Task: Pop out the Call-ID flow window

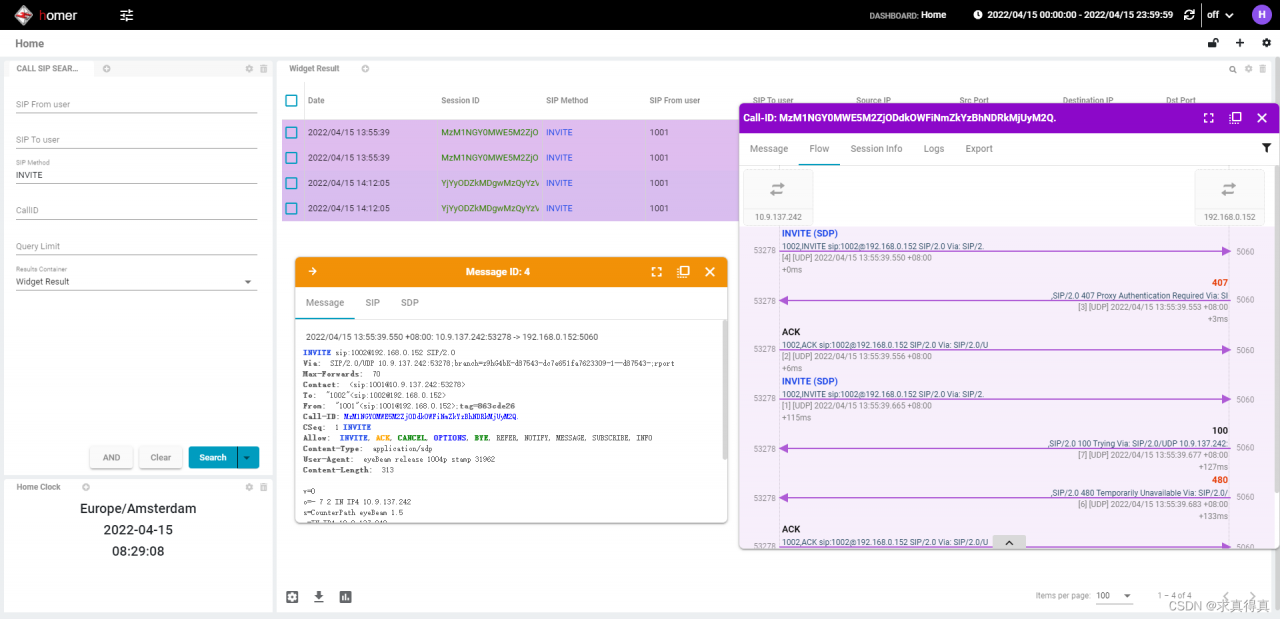Action: click(1235, 118)
